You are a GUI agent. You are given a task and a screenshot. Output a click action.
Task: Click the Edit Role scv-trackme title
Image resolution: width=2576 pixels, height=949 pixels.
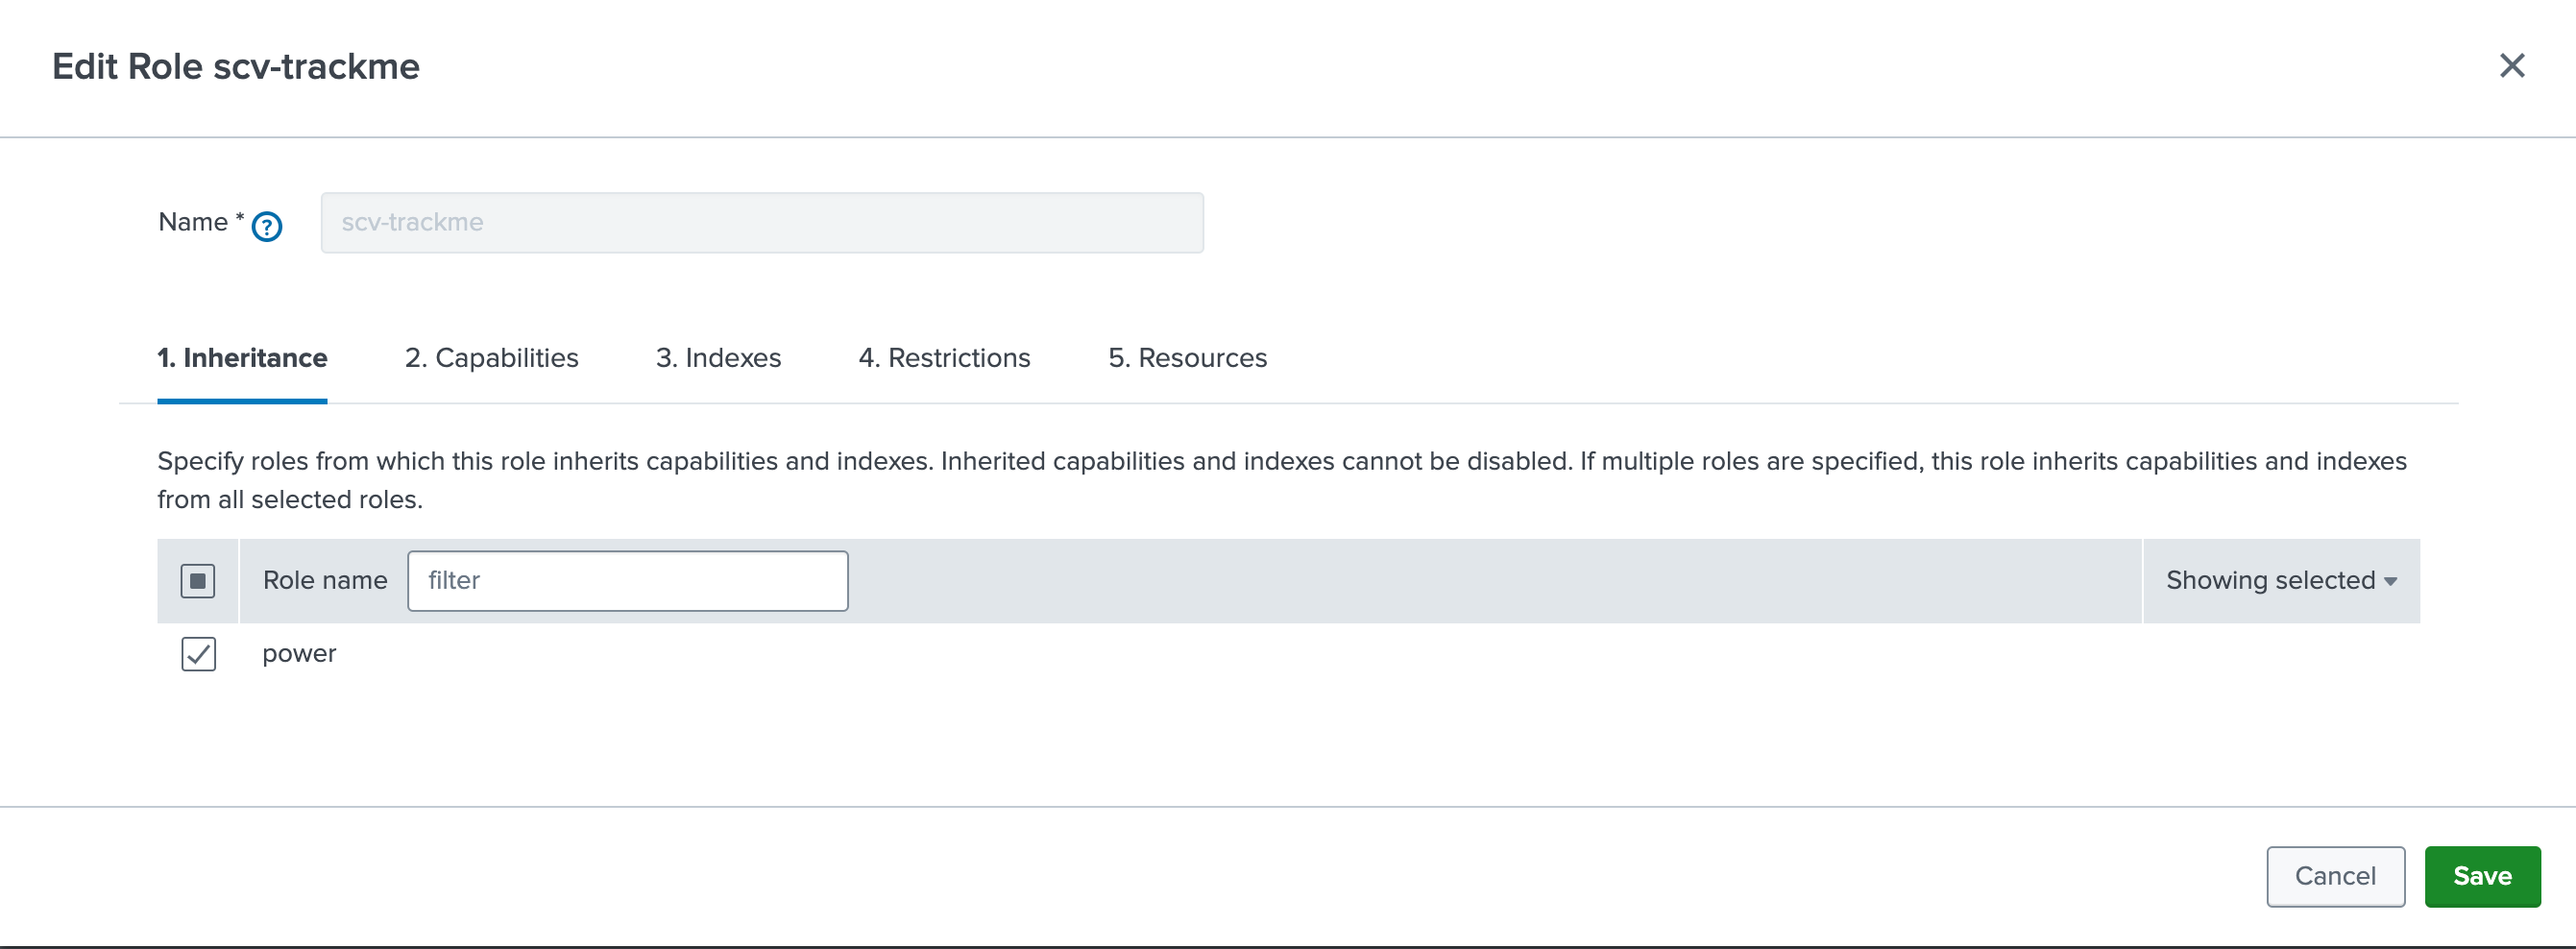pyautogui.click(x=236, y=67)
